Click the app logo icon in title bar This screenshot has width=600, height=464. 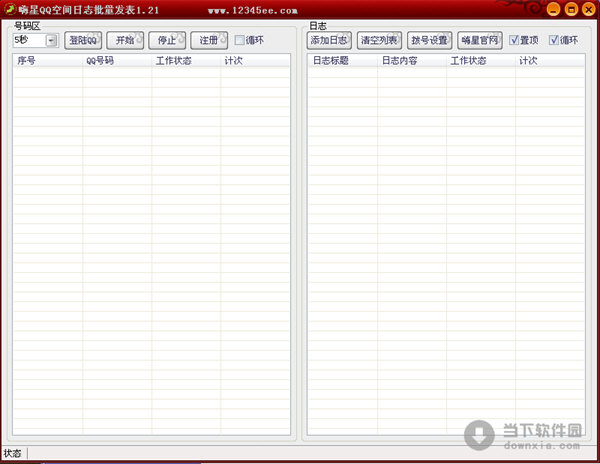click(9, 9)
